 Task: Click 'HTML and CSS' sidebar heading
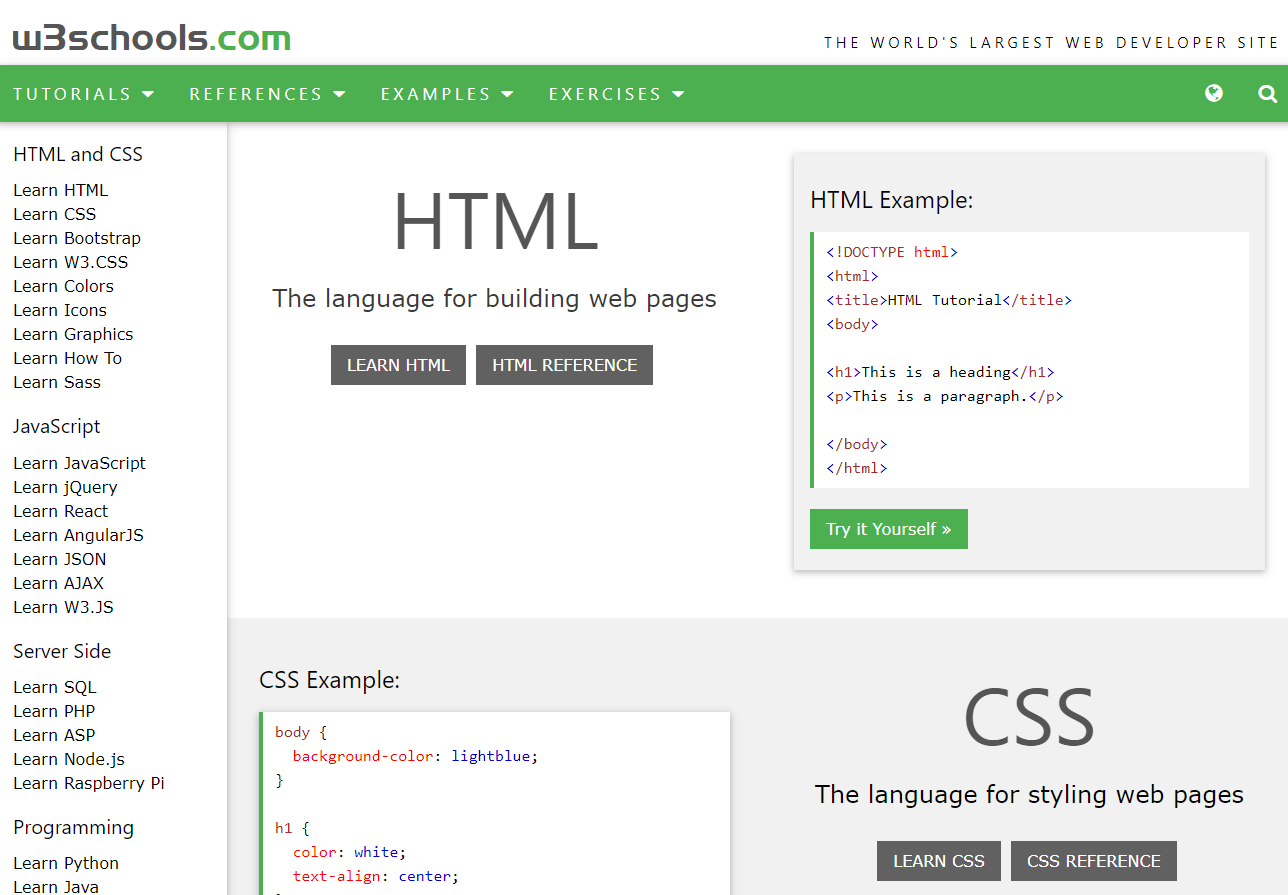78,154
